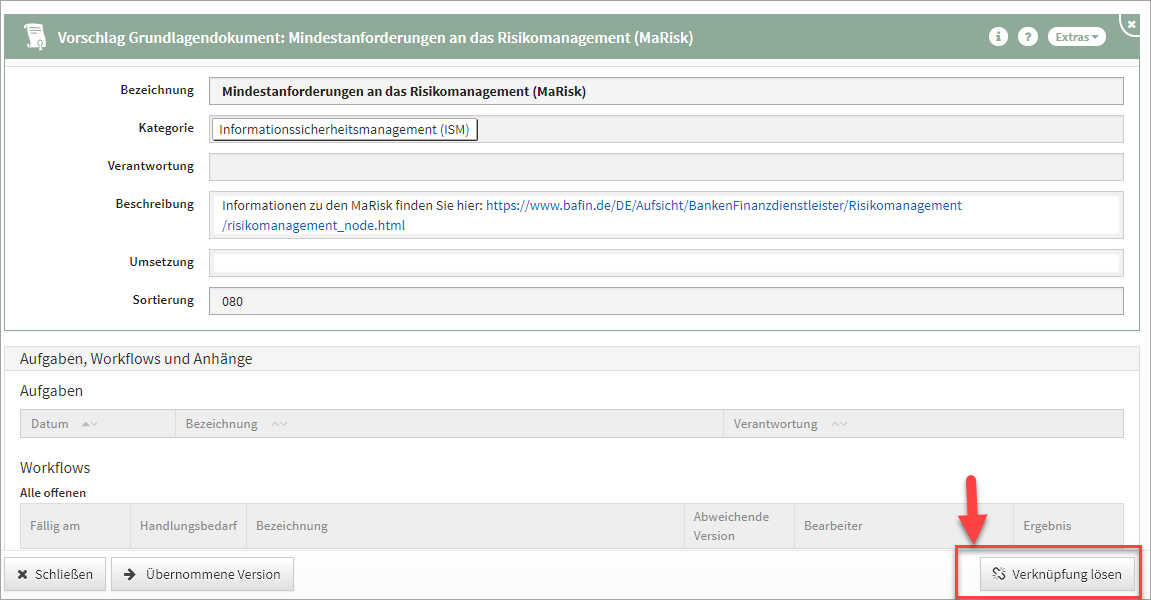Viewport: 1151px width, 600px height.
Task: Sort Aufgaben by Verantwortung column arrows
Action: point(838,424)
